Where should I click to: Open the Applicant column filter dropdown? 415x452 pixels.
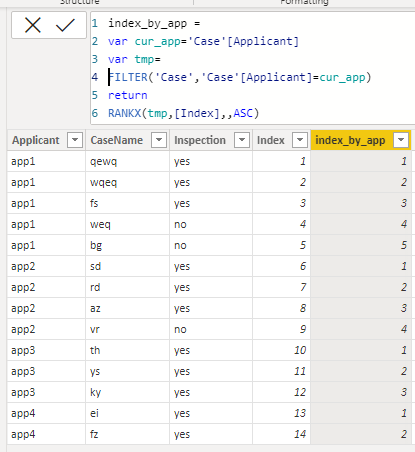click(75, 140)
